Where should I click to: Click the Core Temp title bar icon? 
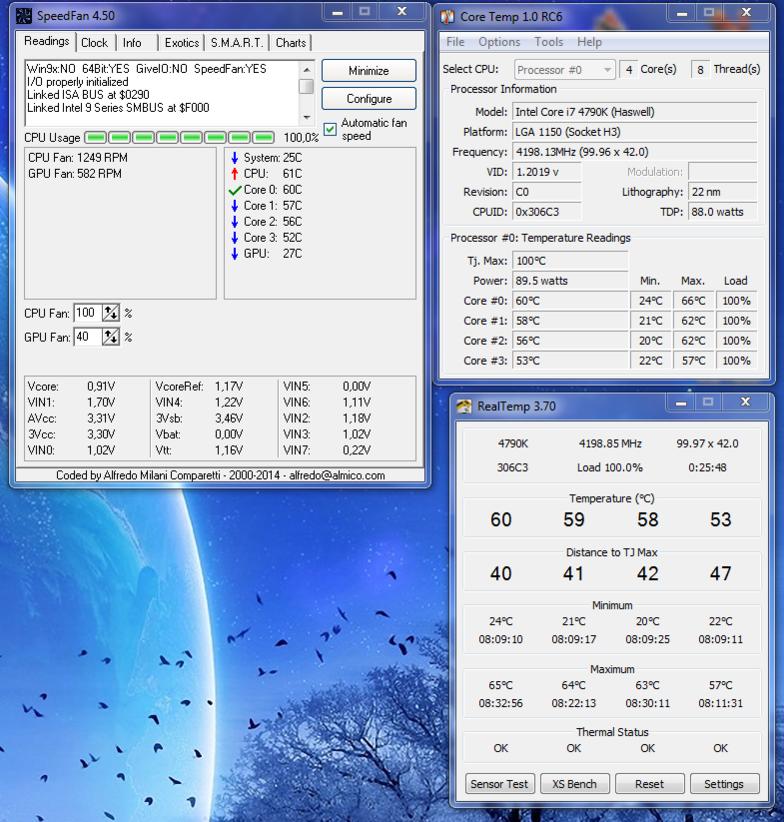tap(448, 17)
